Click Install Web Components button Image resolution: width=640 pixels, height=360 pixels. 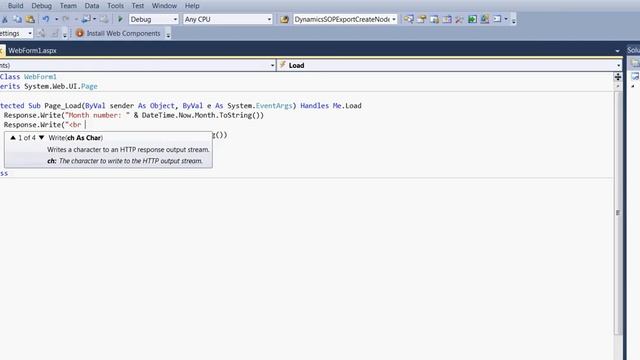point(118,33)
